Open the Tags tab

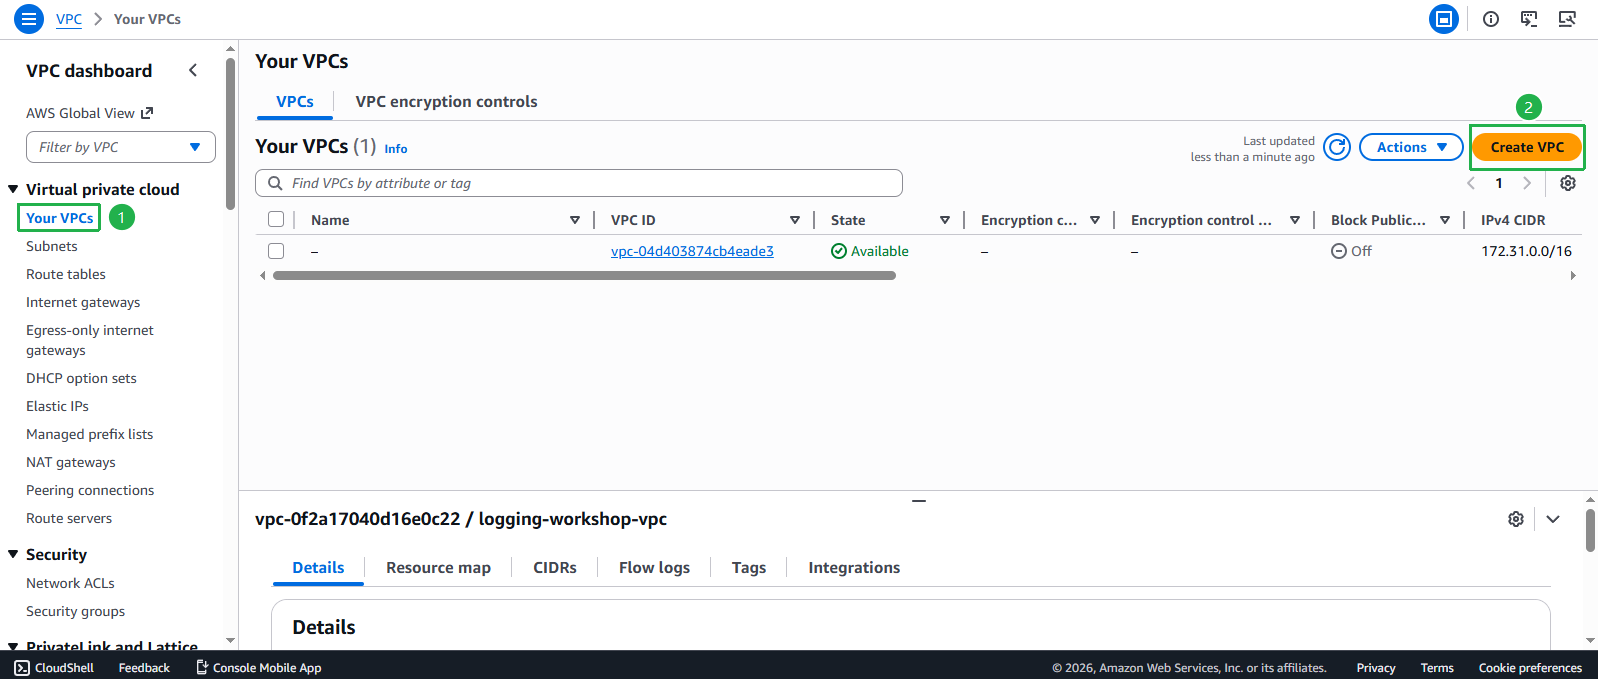749,568
